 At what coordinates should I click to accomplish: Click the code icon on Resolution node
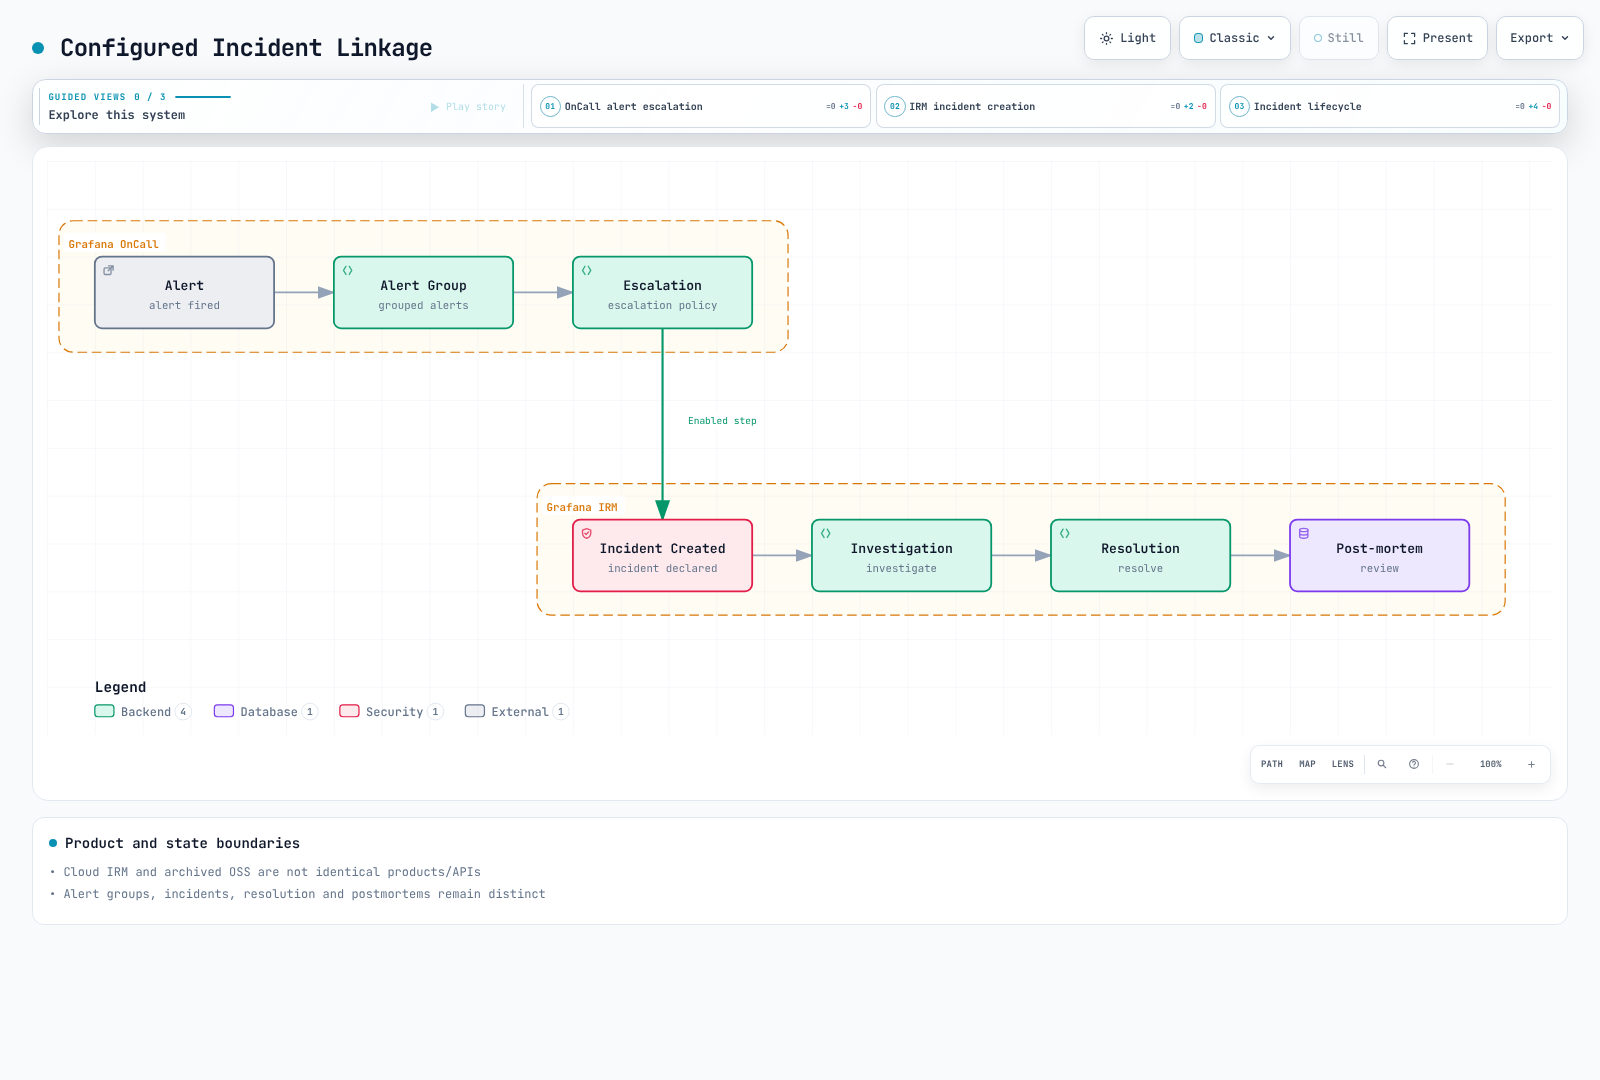[1065, 533]
